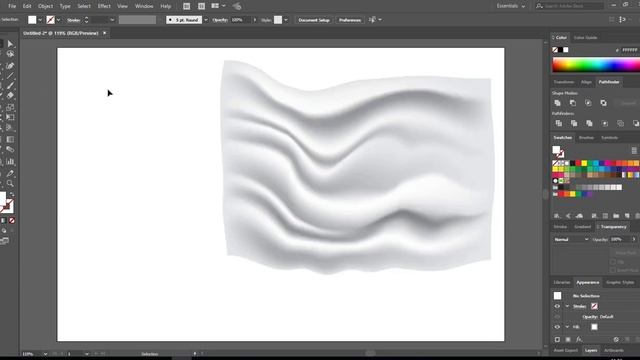The width and height of the screenshot is (640, 360).
Task: Click Trim pathfinder icon
Action: [x=574, y=123]
